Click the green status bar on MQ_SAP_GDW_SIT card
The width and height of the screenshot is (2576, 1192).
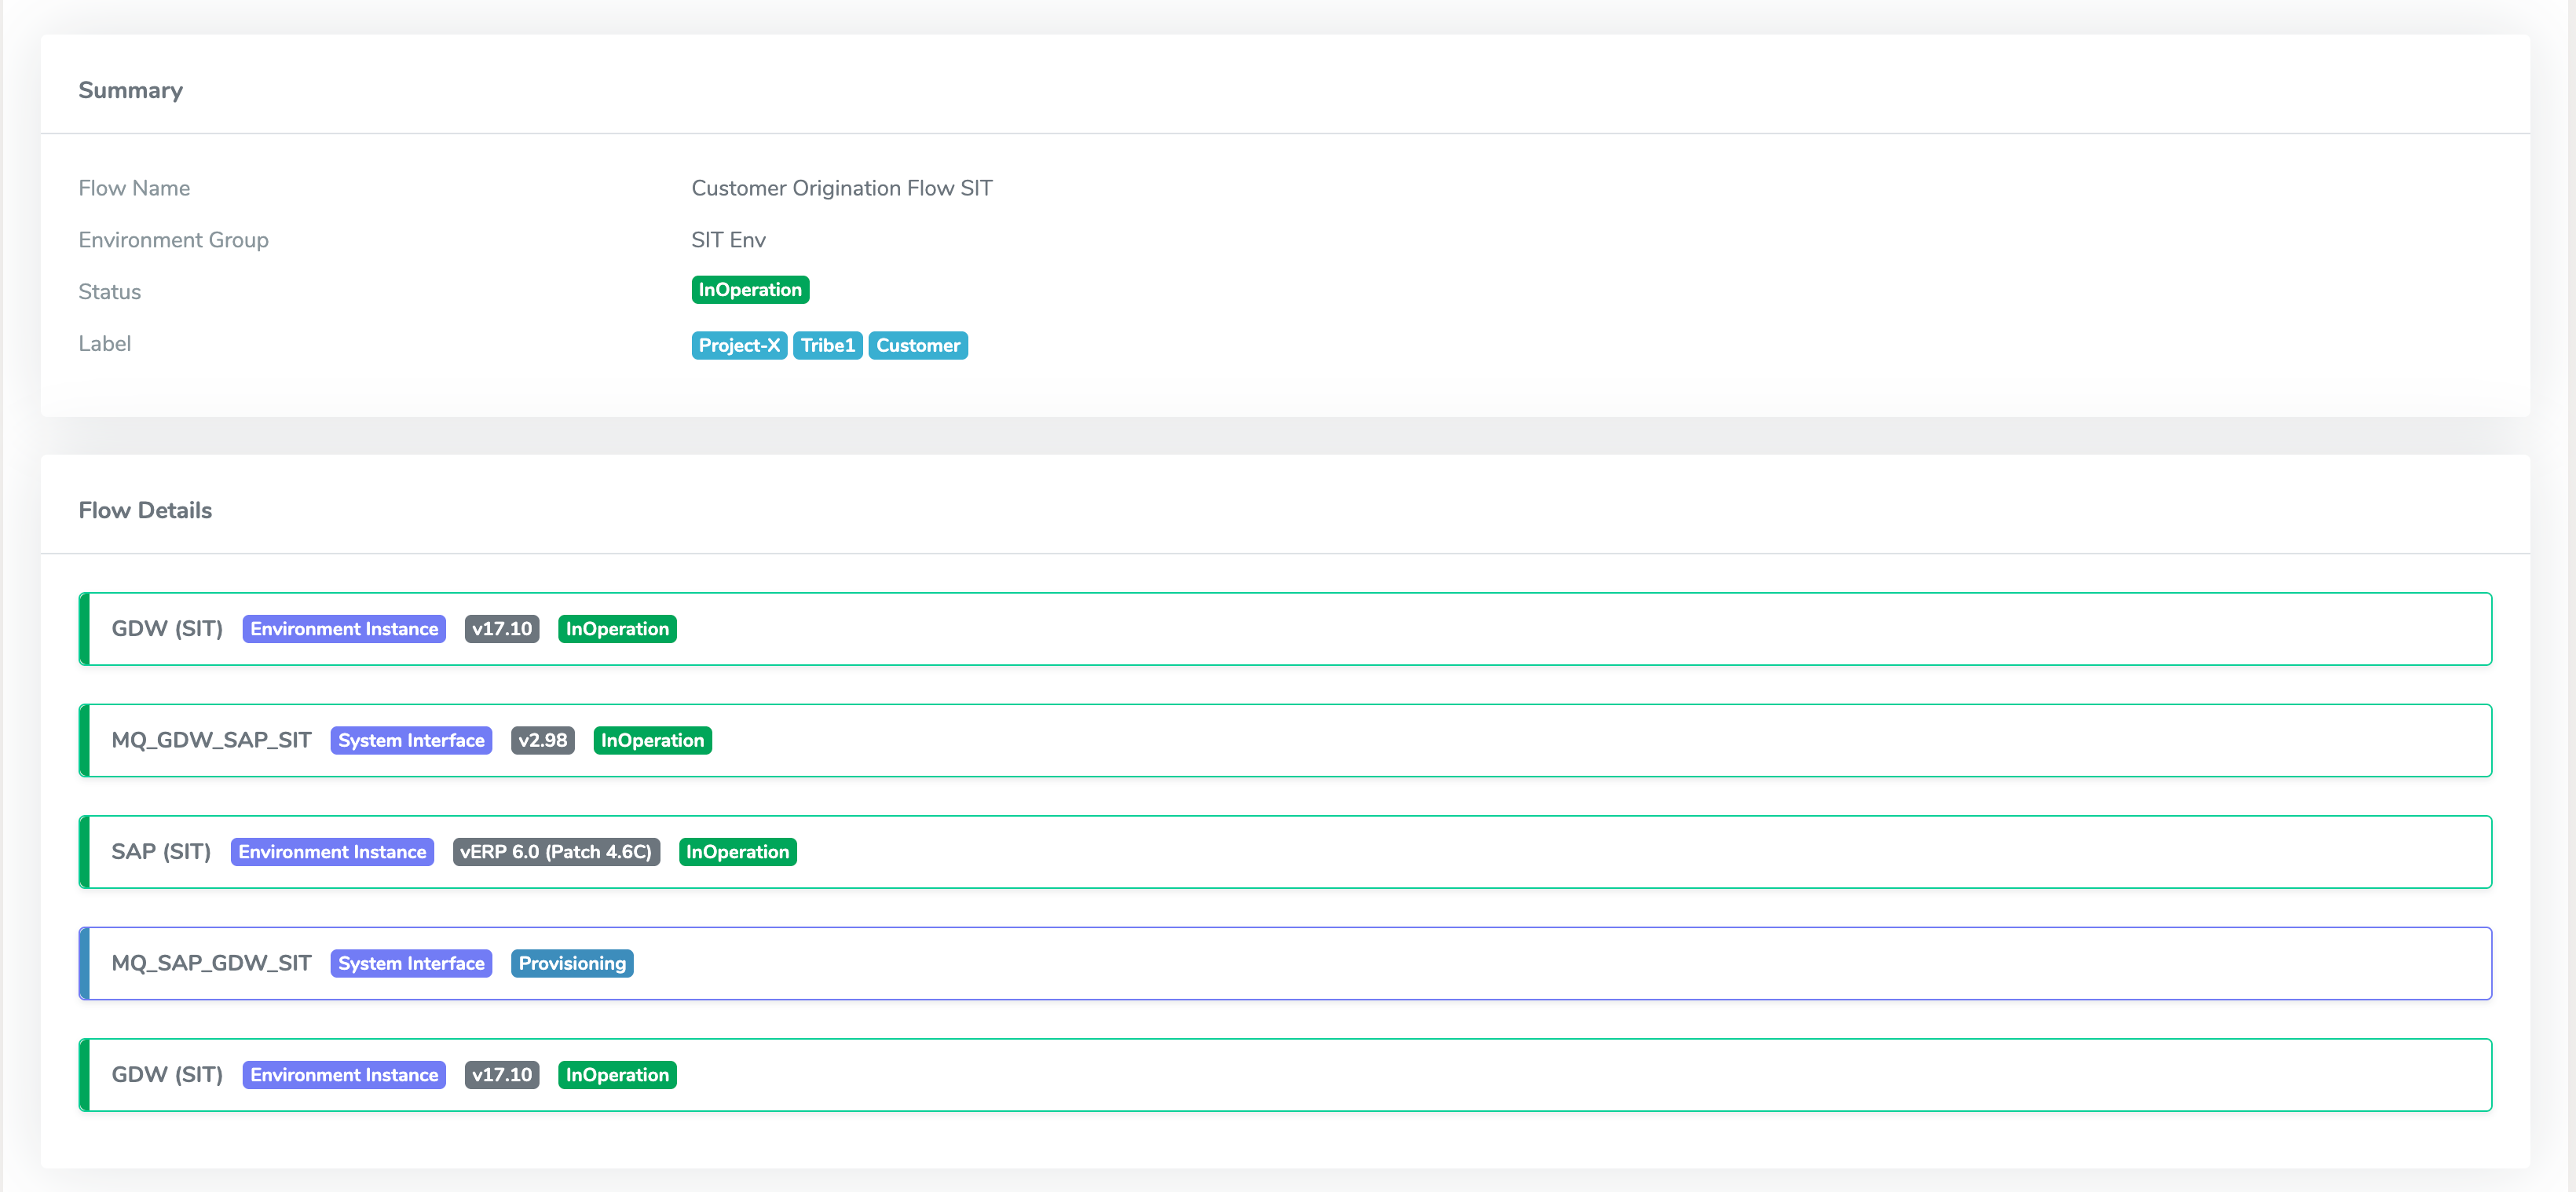coord(84,963)
